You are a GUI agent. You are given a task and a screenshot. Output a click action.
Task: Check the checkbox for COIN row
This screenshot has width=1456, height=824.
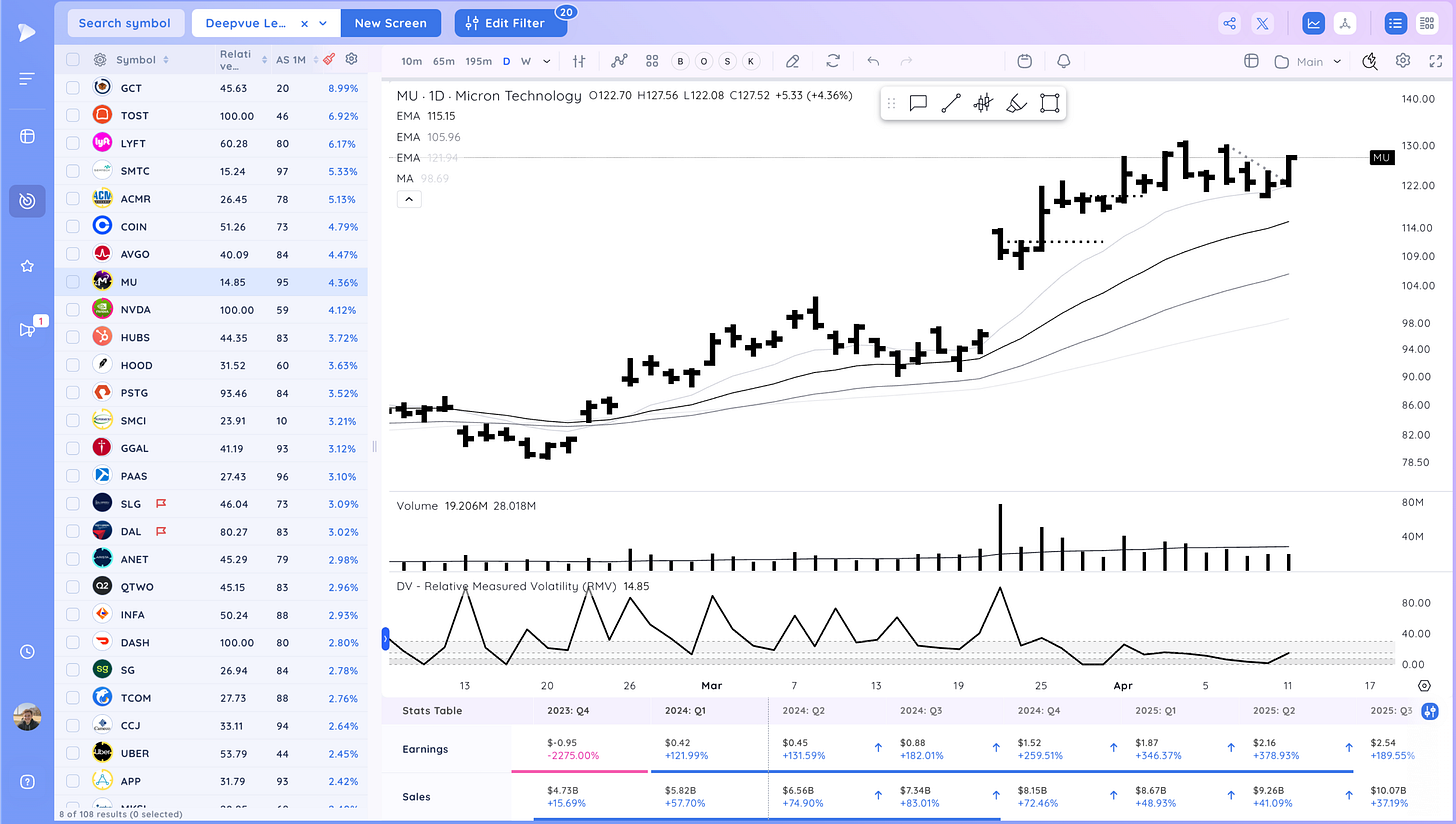(73, 226)
